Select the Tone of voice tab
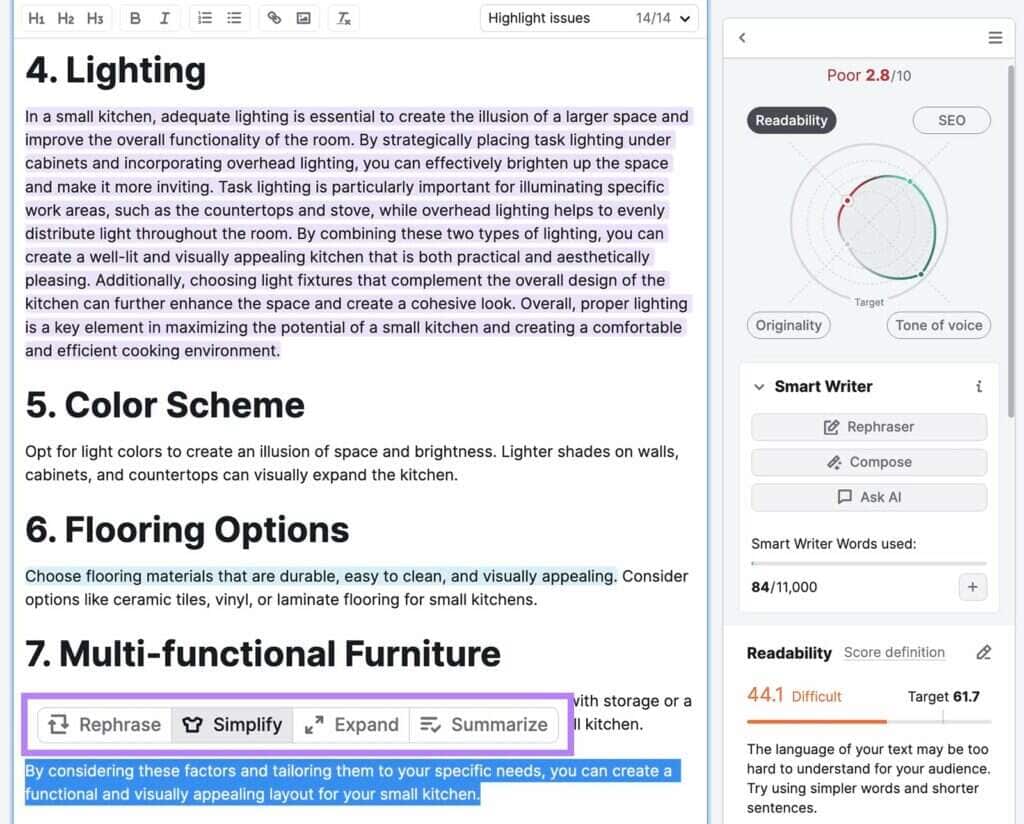1024x824 pixels. (938, 325)
